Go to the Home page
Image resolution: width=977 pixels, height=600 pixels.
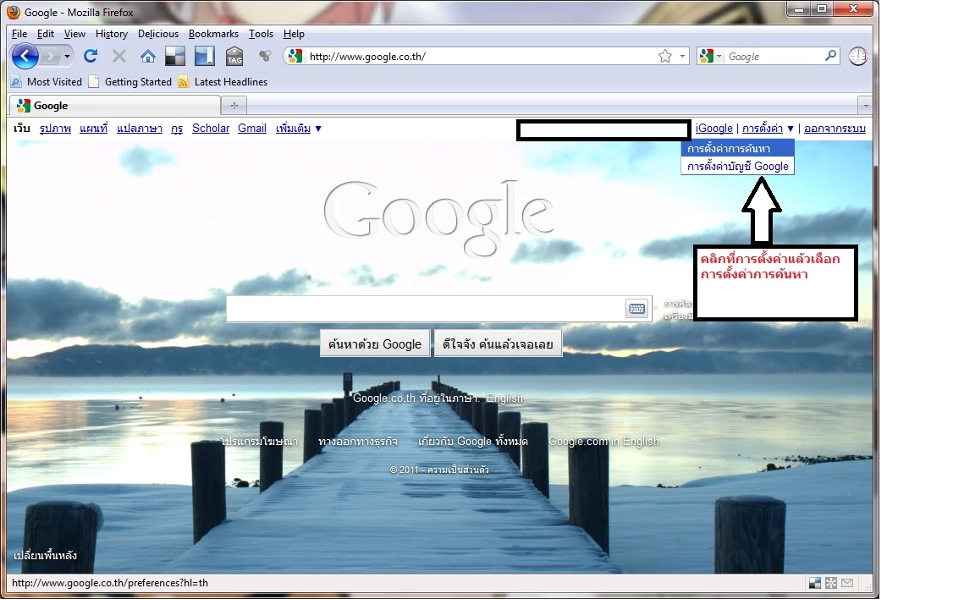pos(148,56)
